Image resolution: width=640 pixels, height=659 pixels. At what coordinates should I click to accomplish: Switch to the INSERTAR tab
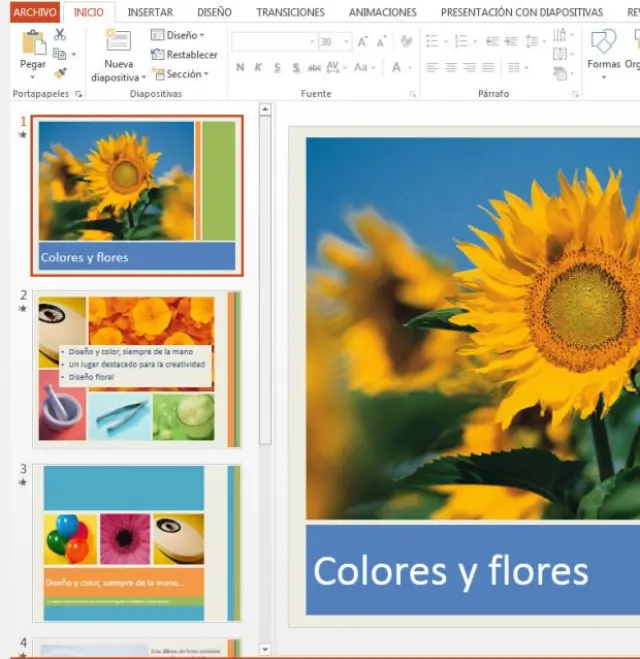150,12
